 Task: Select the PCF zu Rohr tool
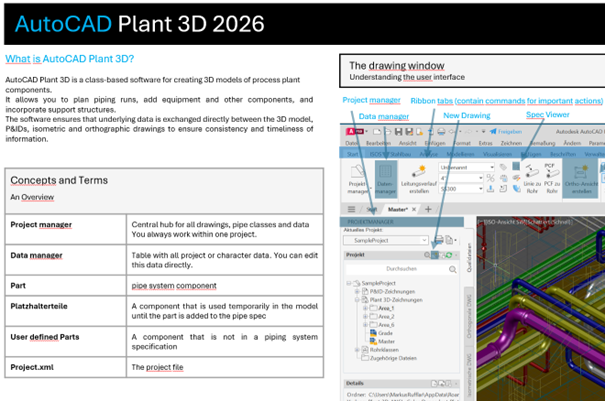point(552,178)
